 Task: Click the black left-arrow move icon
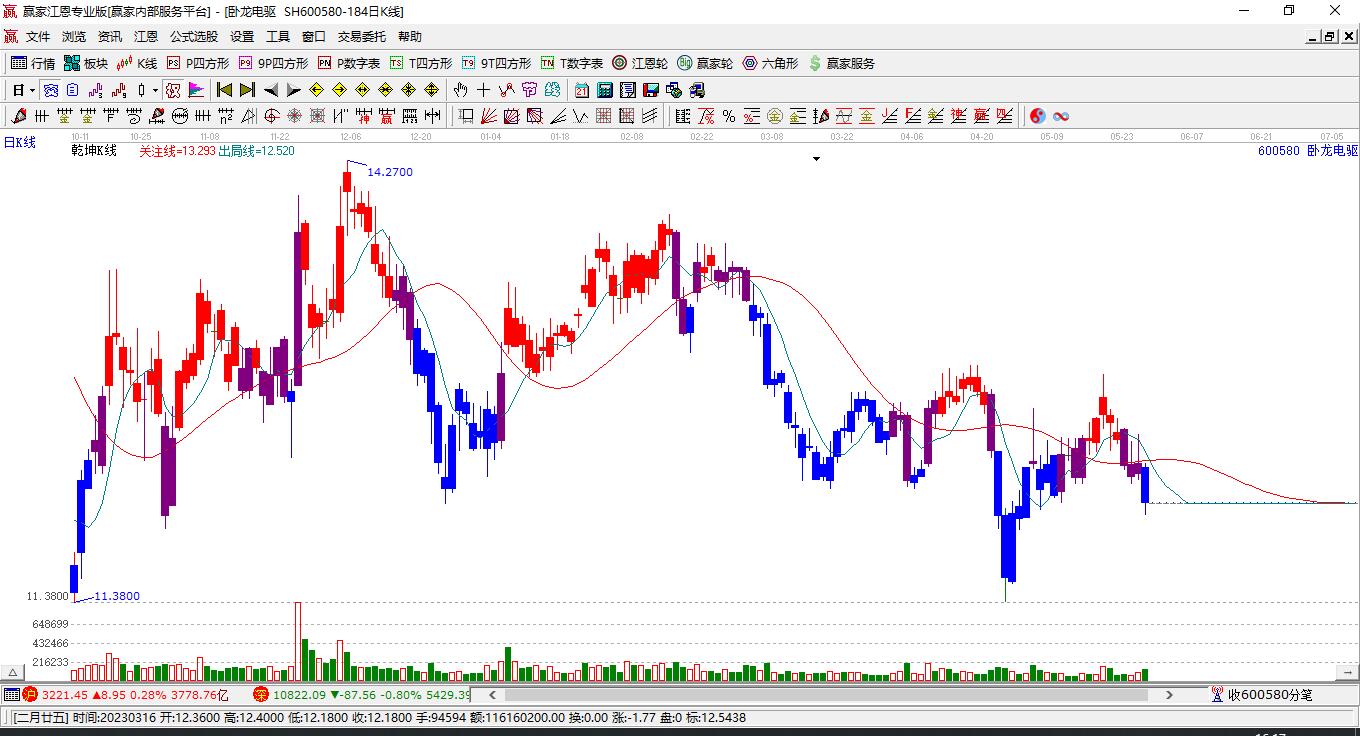coord(271,90)
